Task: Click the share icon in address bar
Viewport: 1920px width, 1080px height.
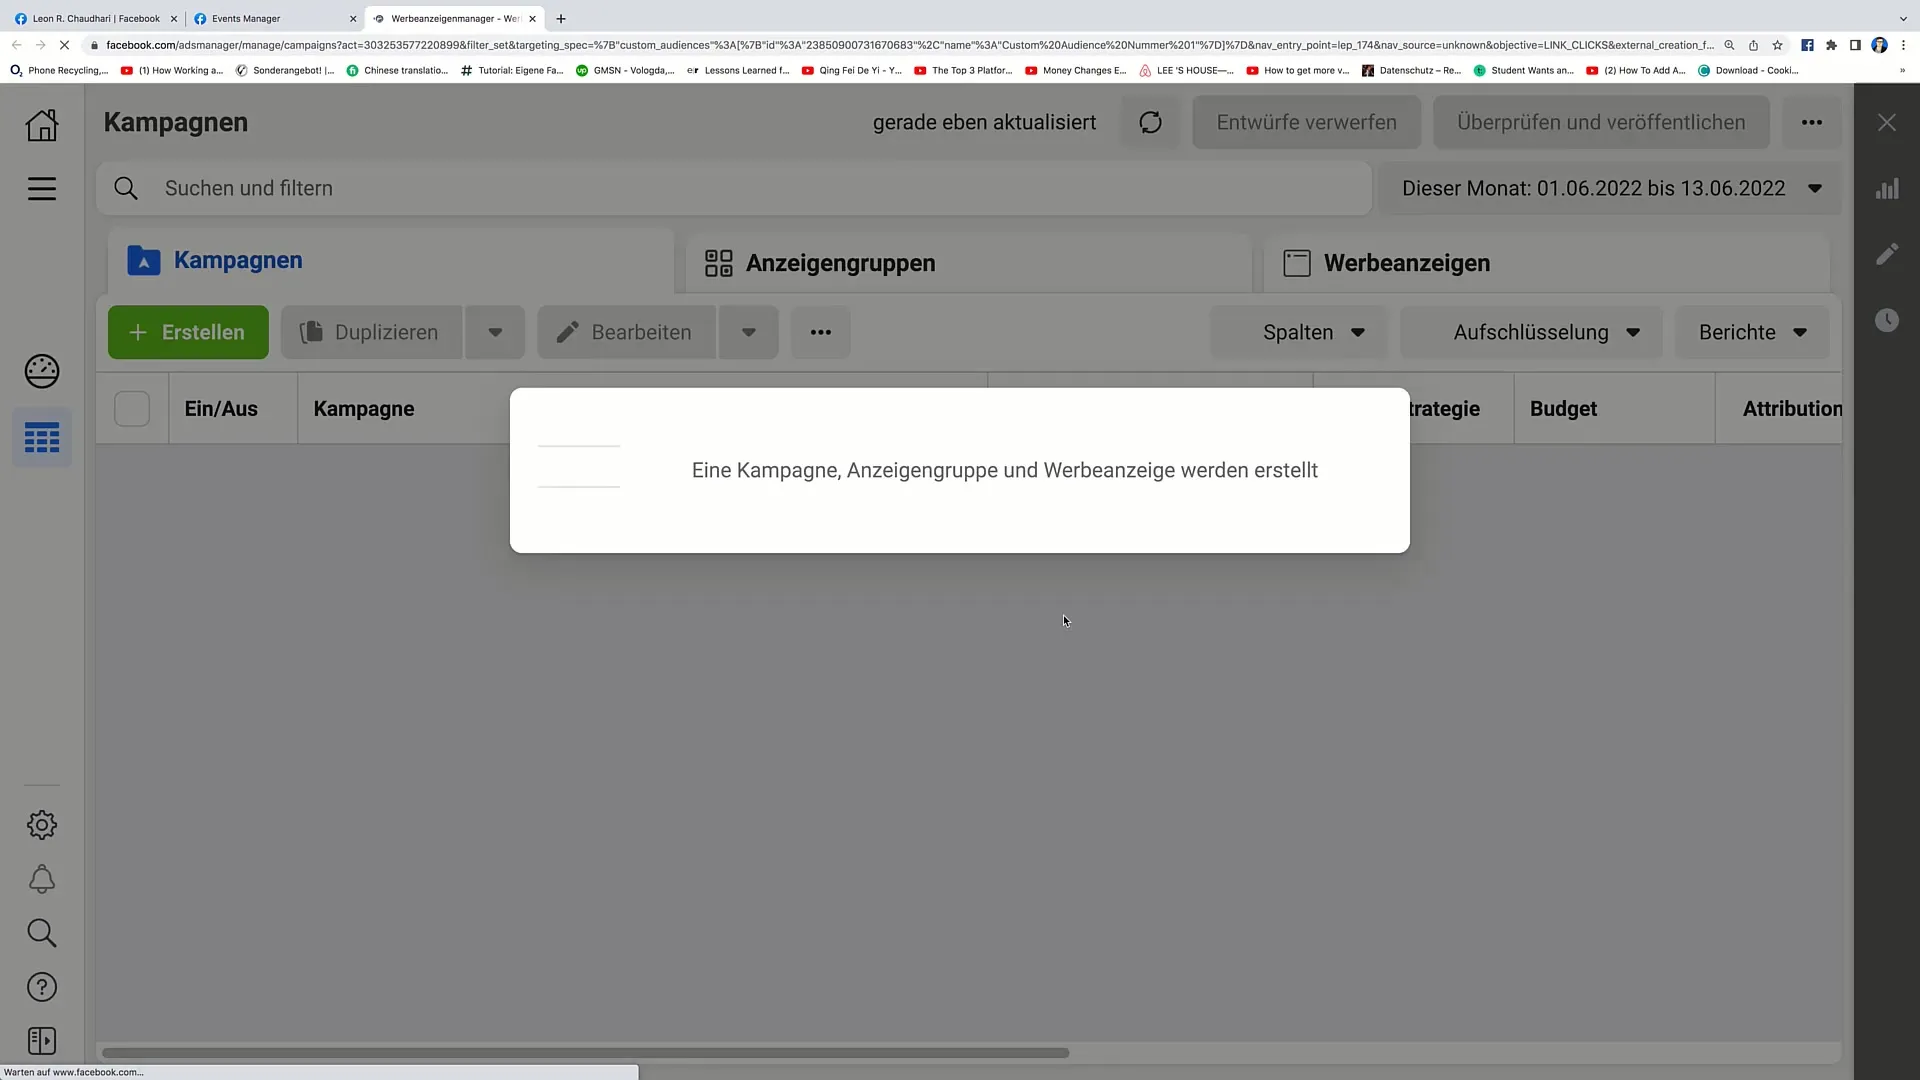Action: (x=1753, y=45)
